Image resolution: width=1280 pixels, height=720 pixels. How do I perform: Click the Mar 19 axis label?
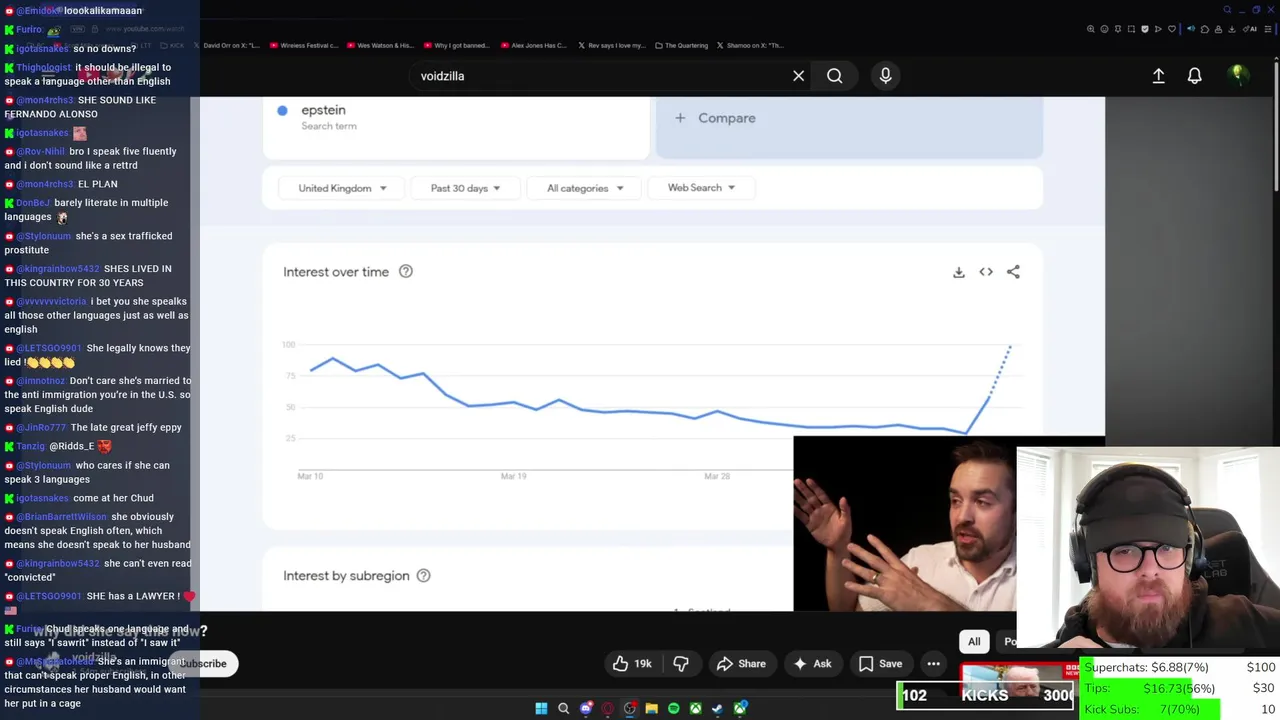click(513, 476)
